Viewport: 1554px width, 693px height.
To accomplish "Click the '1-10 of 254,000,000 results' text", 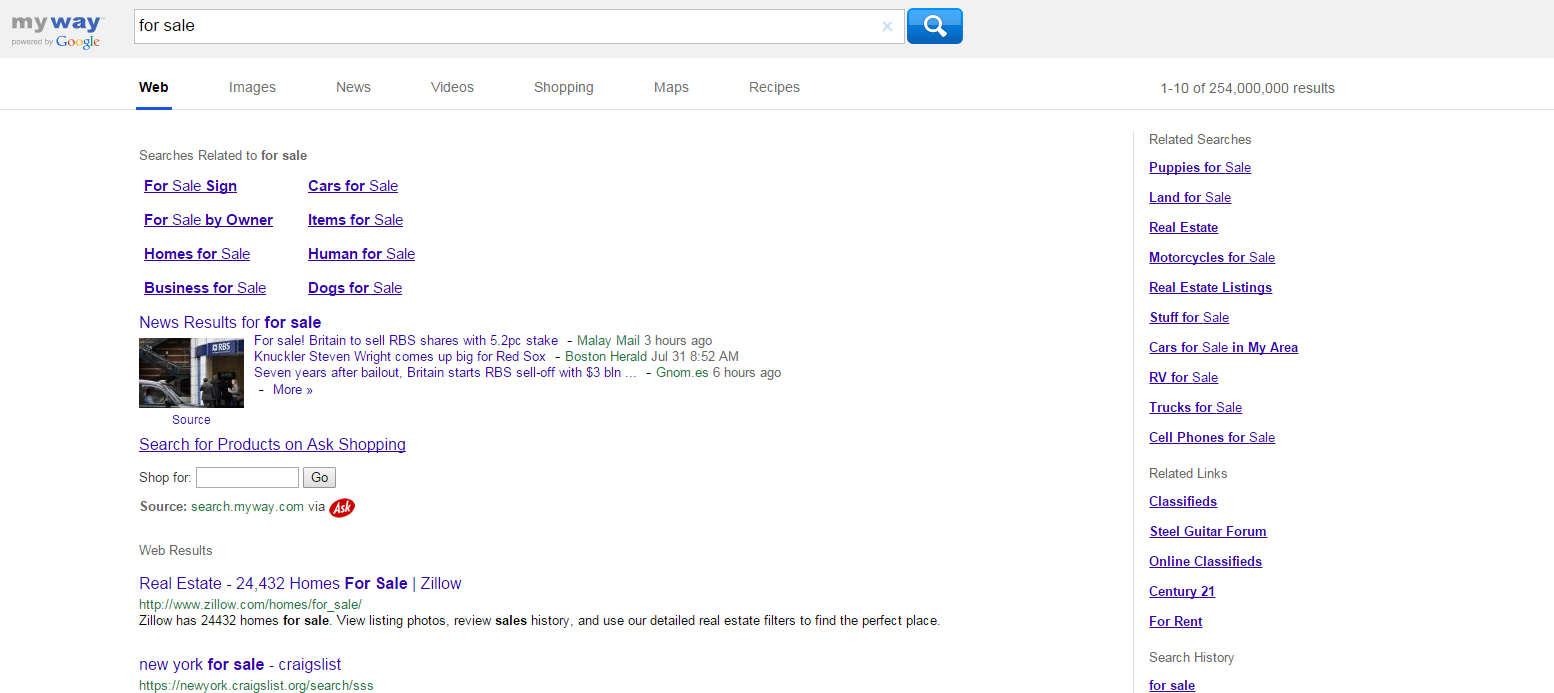I will (x=1247, y=88).
